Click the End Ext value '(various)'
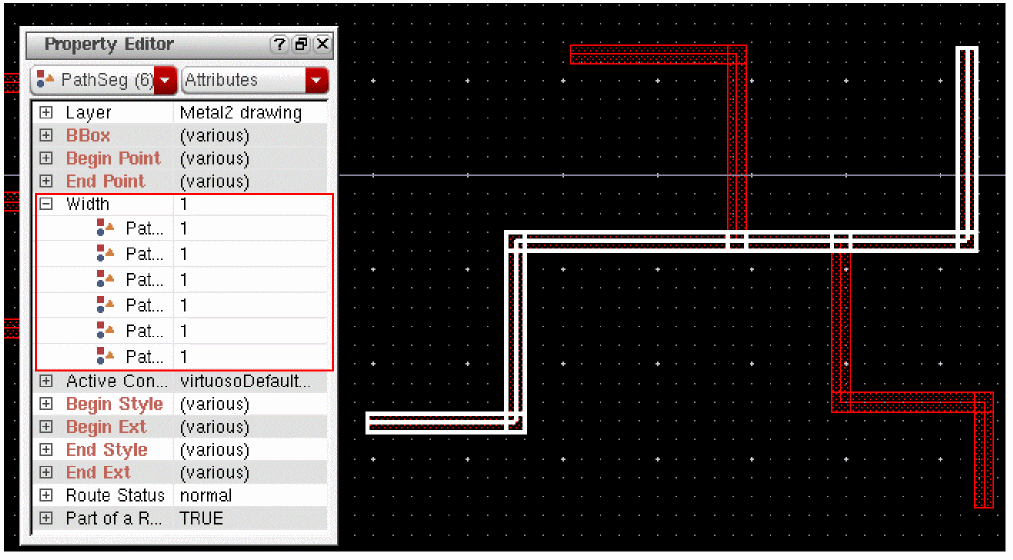Image resolution: width=1013 pixels, height=560 pixels. pos(214,472)
